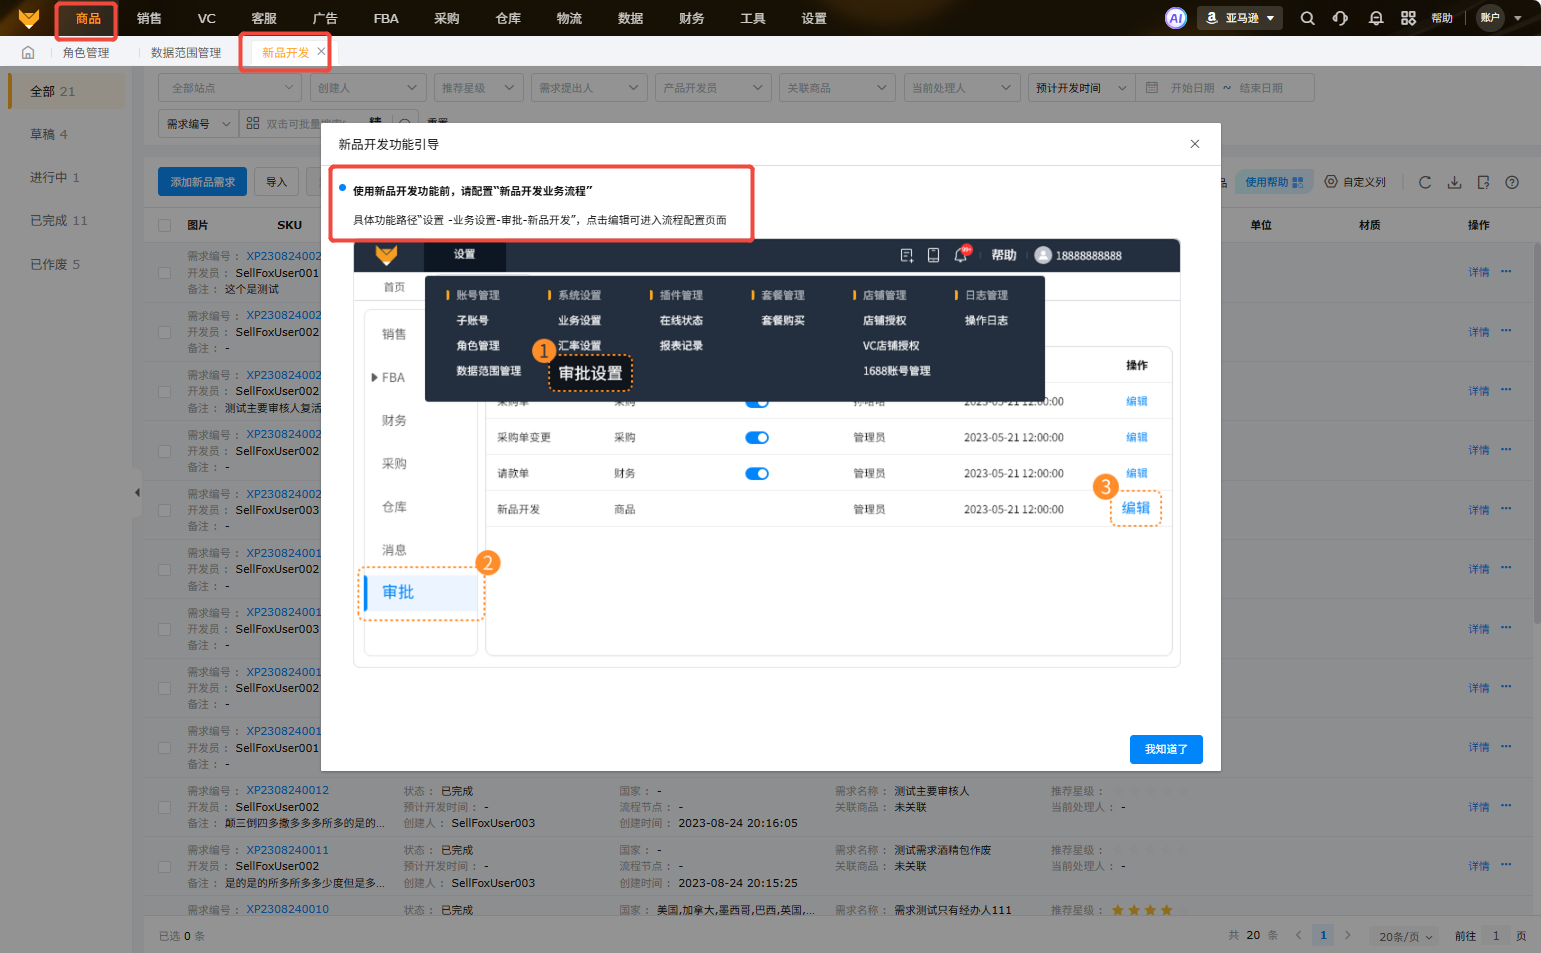Open the 商品 top menu
This screenshot has height=953, width=1541.
click(x=88, y=18)
